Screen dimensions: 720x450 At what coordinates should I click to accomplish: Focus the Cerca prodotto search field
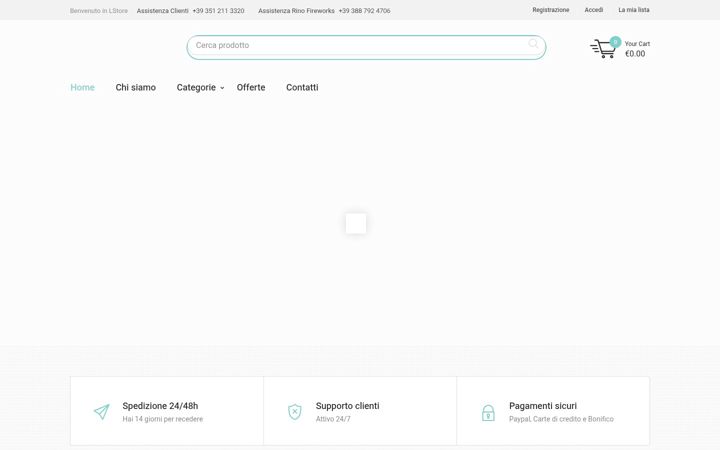366,47
